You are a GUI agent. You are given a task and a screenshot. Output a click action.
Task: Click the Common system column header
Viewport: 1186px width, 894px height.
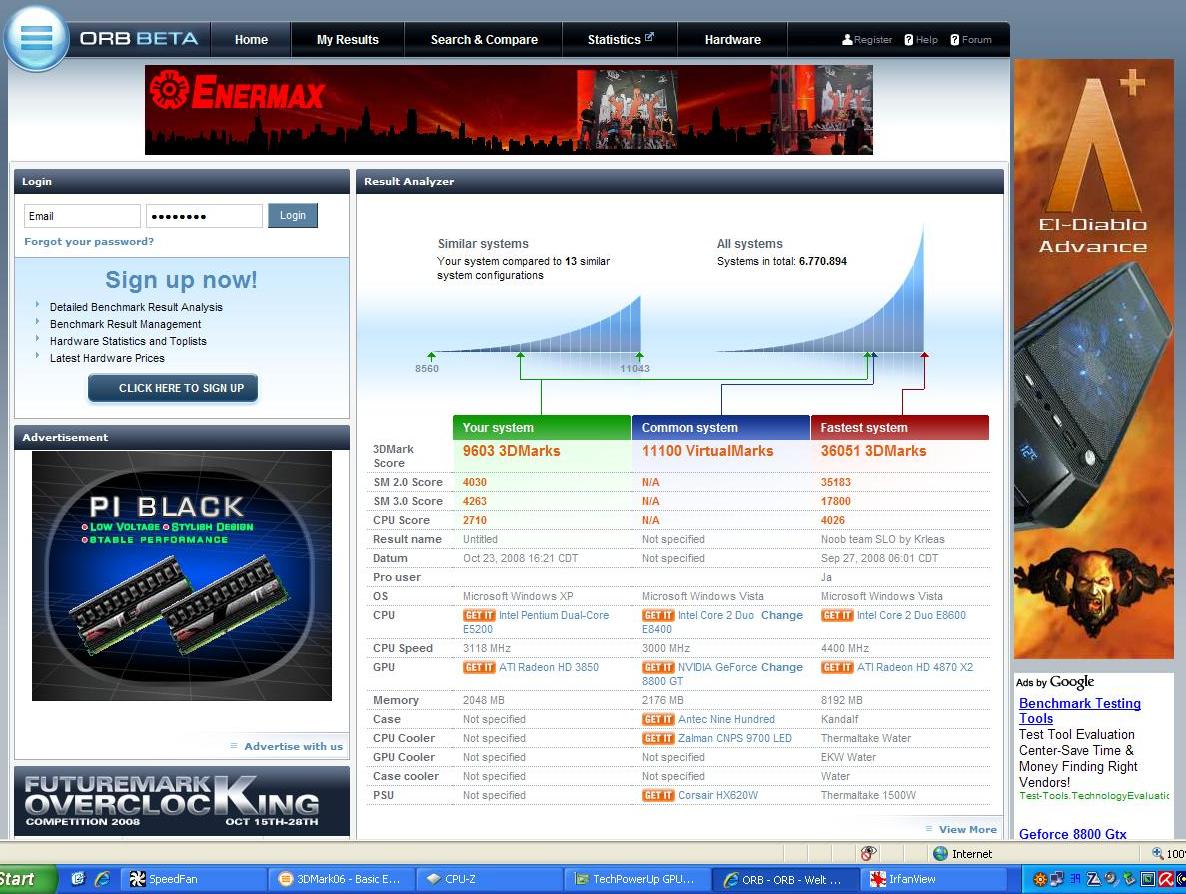pyautogui.click(x=721, y=427)
